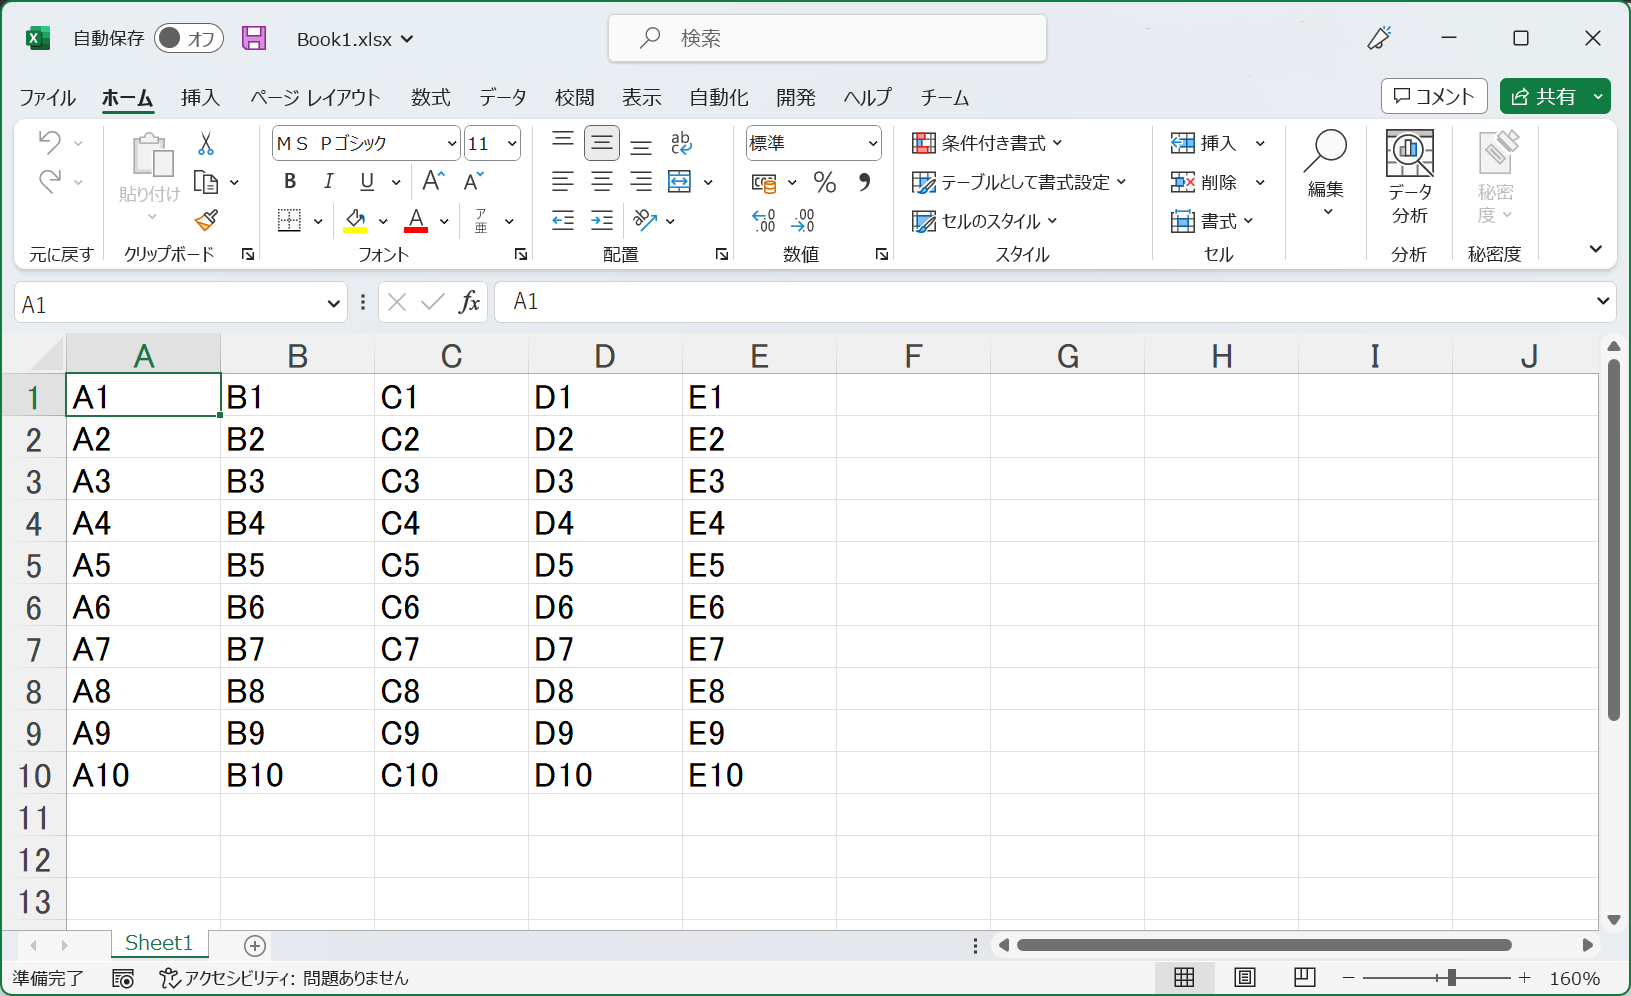
Task: Click the horizontal scrollbar thumb
Action: click(1264, 945)
